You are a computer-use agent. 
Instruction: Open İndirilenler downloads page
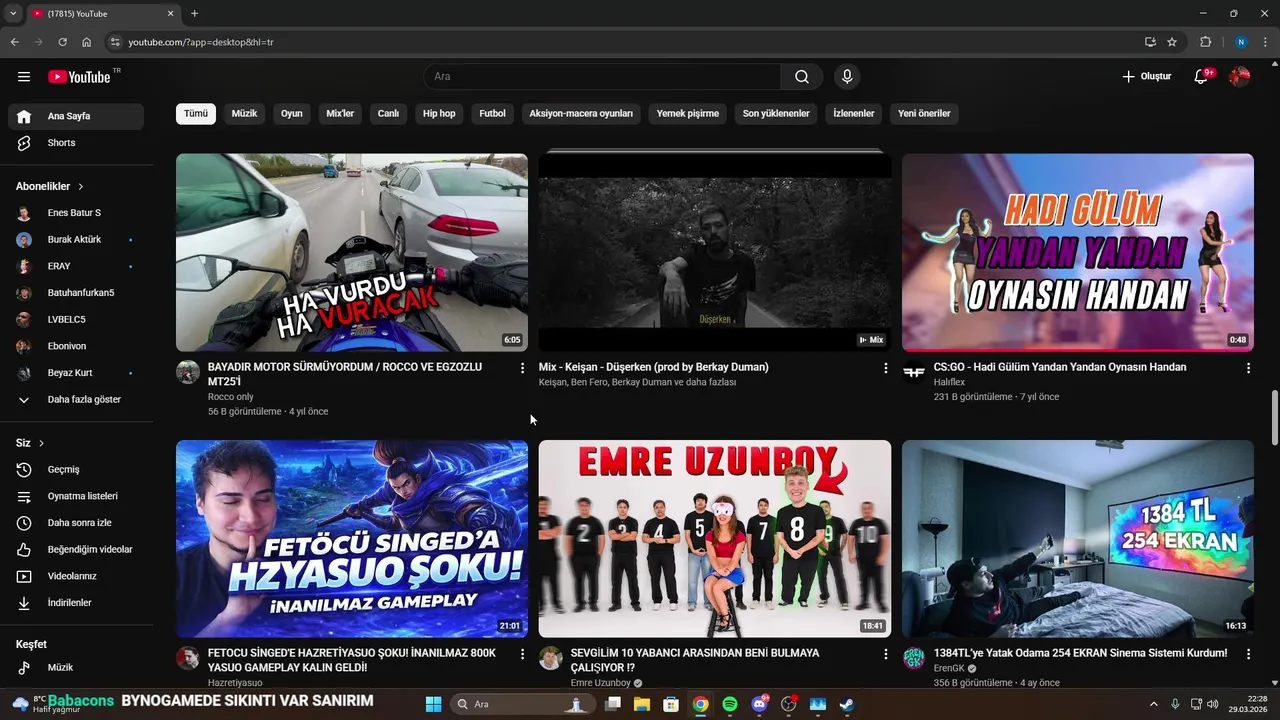tap(76, 603)
